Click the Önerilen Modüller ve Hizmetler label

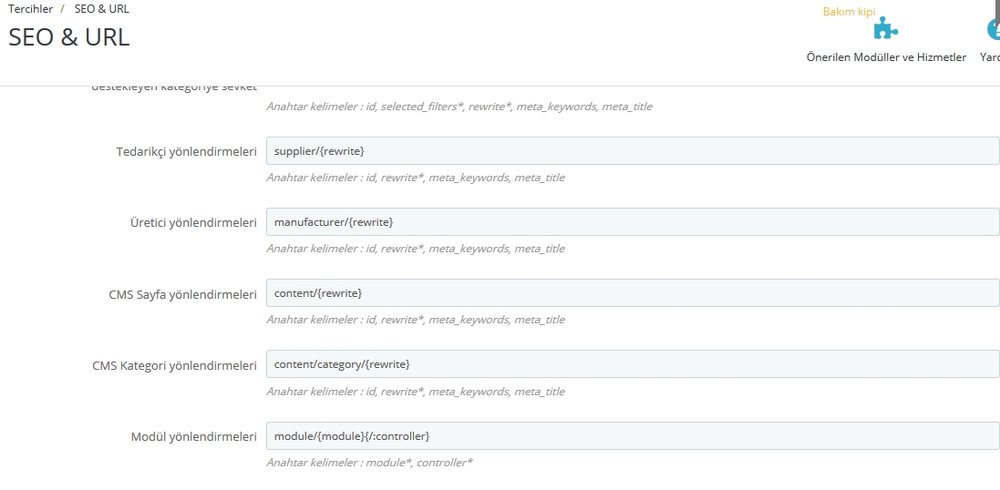point(886,58)
